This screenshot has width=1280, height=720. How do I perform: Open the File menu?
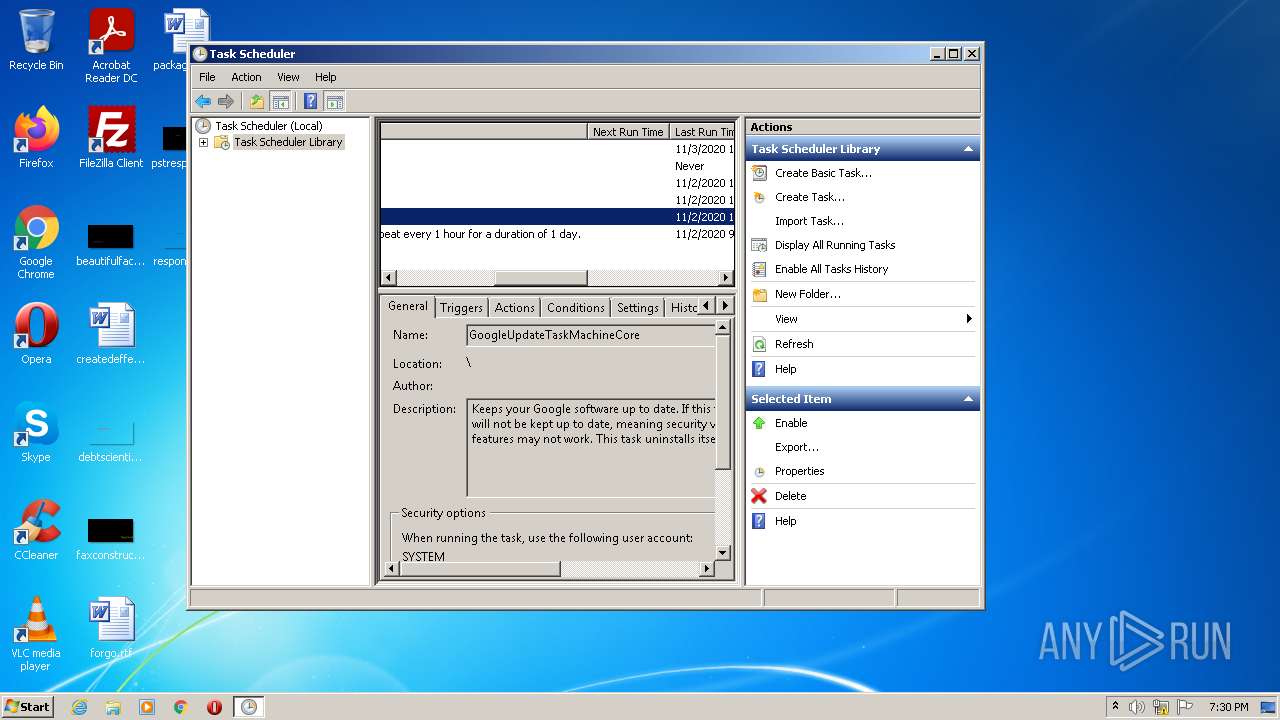(207, 77)
